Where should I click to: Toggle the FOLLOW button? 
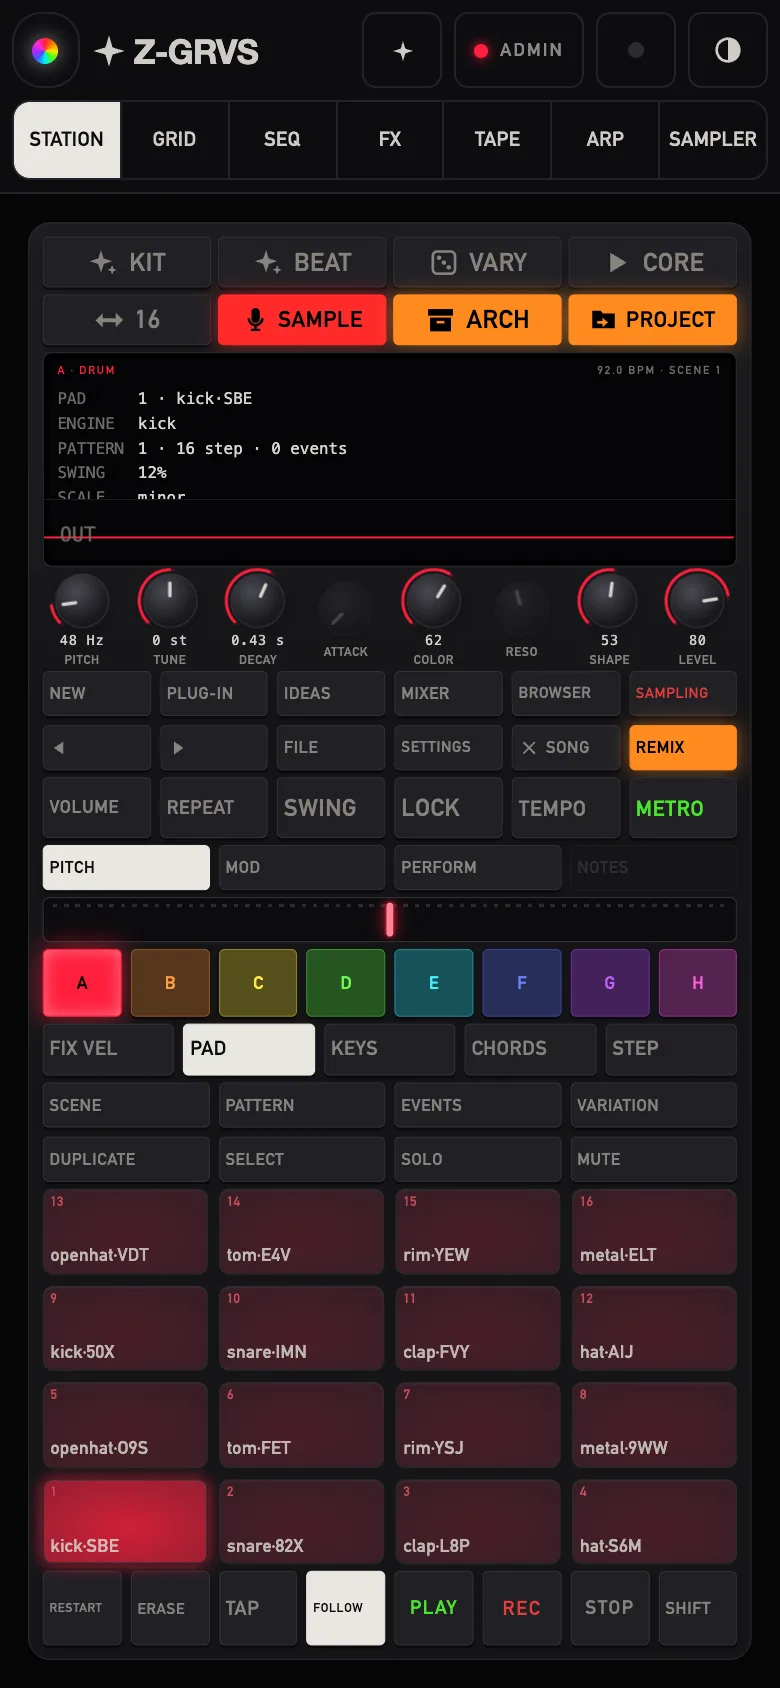tap(345, 1608)
